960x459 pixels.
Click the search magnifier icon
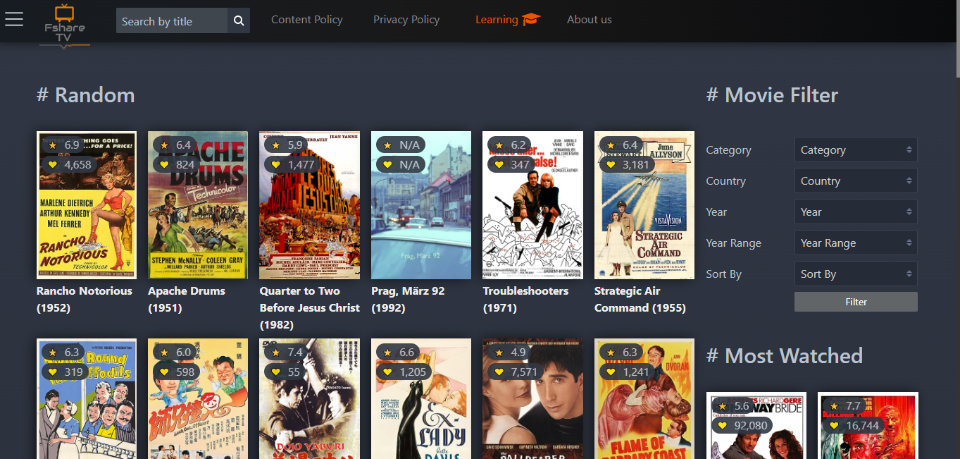pos(238,21)
